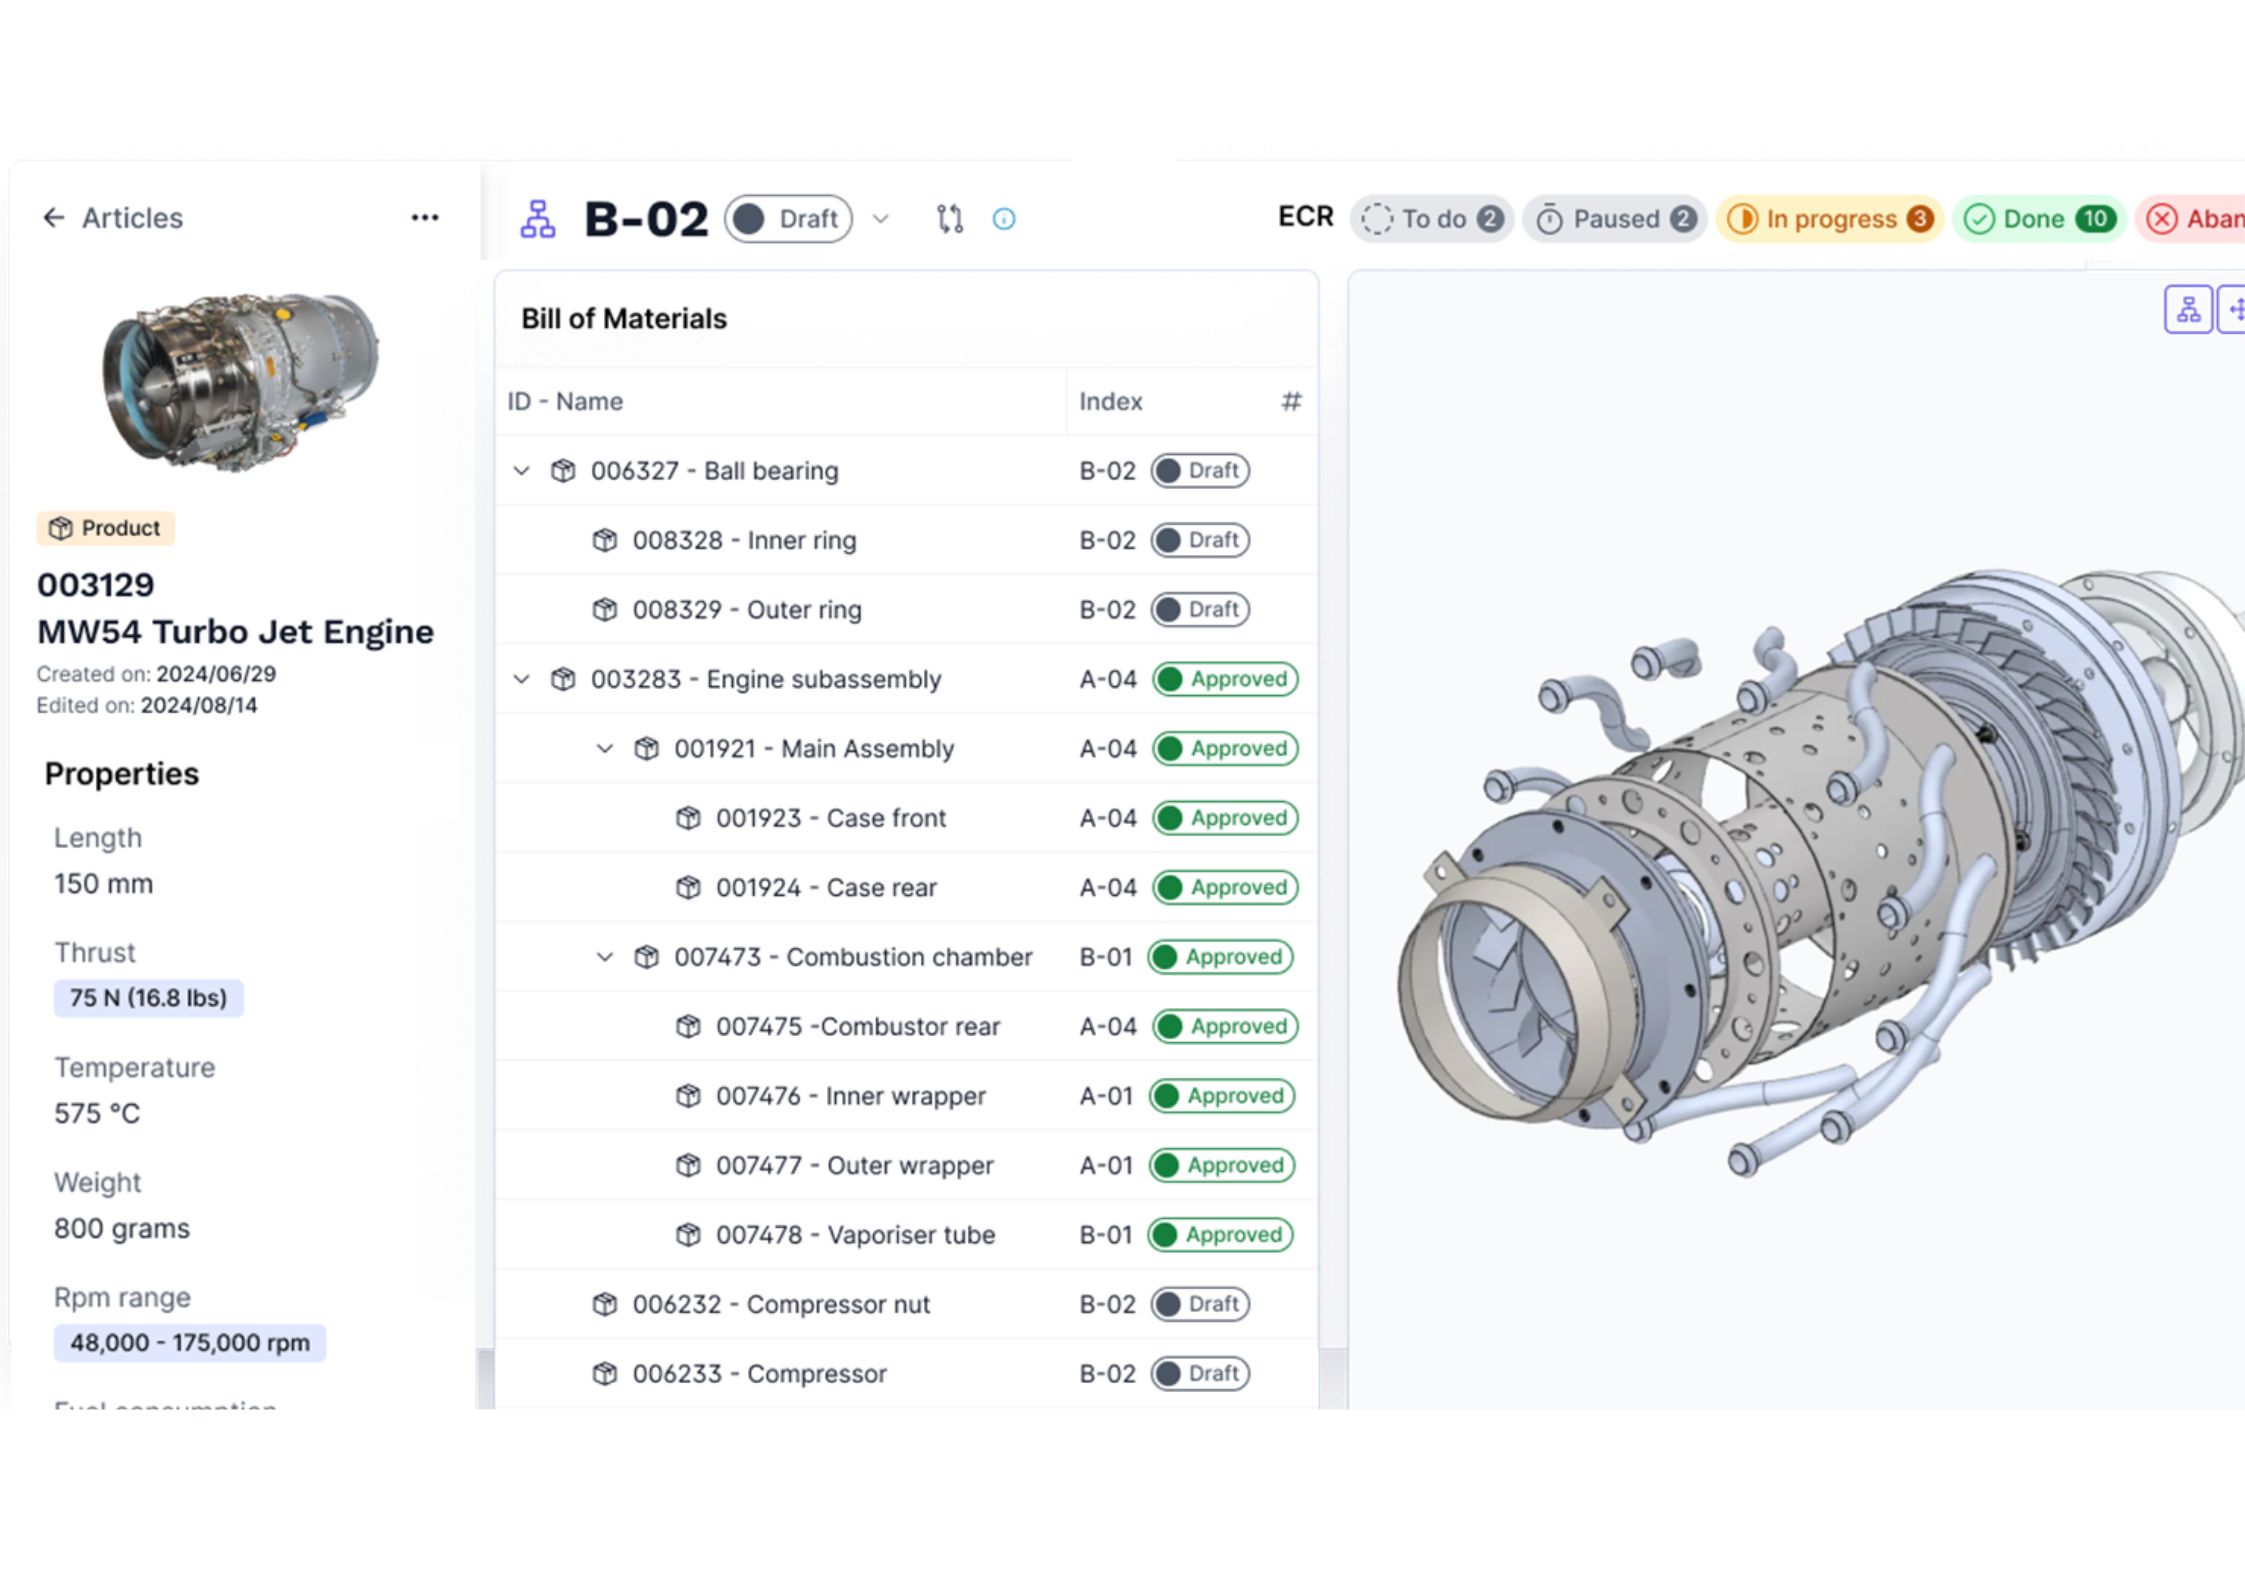This screenshot has width=2245, height=1587.
Task: Click the blue info icon in header
Action: 1004,219
